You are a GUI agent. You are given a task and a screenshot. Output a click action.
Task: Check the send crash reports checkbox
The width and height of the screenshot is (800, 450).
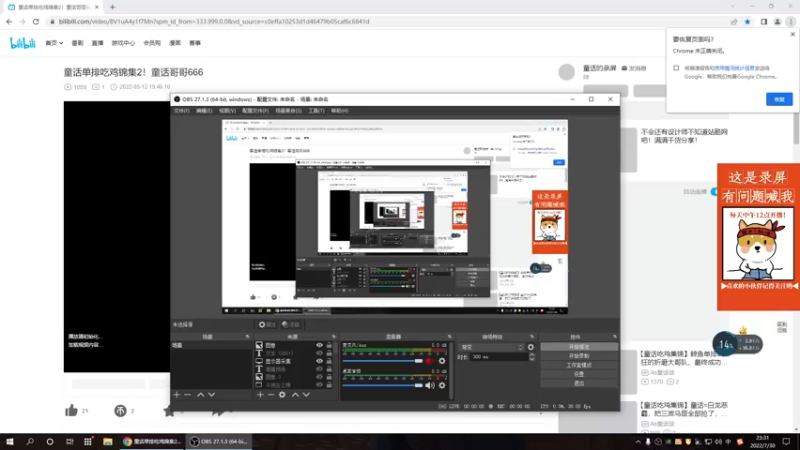(676, 68)
